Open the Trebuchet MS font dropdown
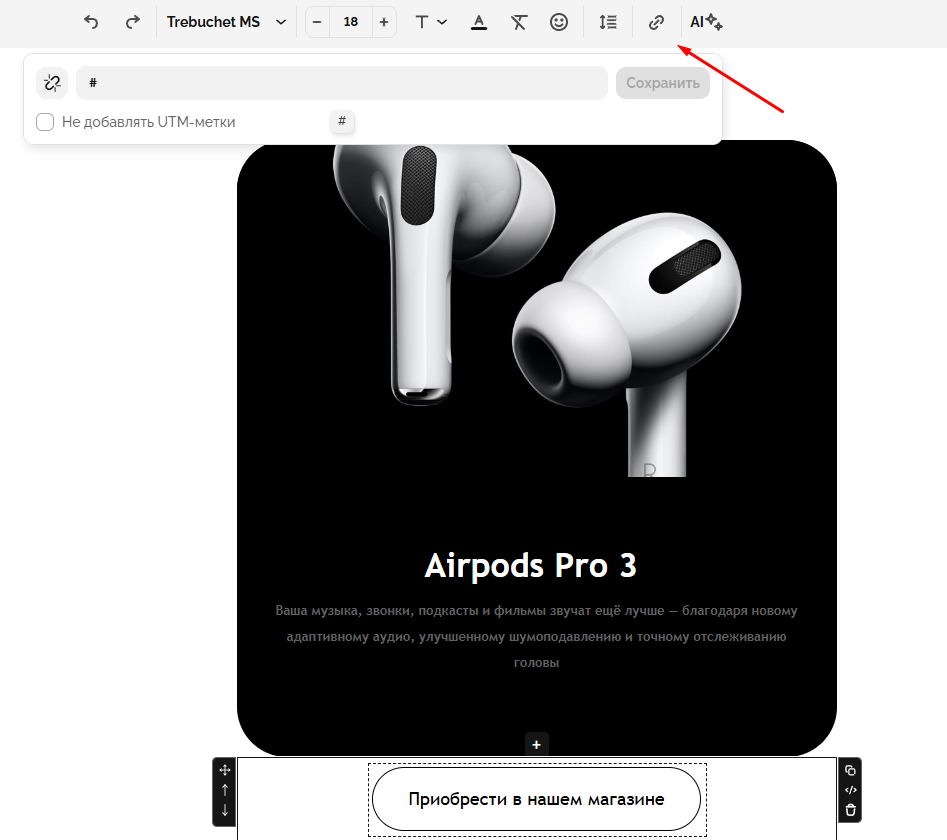The width and height of the screenshot is (947, 840). tap(226, 22)
